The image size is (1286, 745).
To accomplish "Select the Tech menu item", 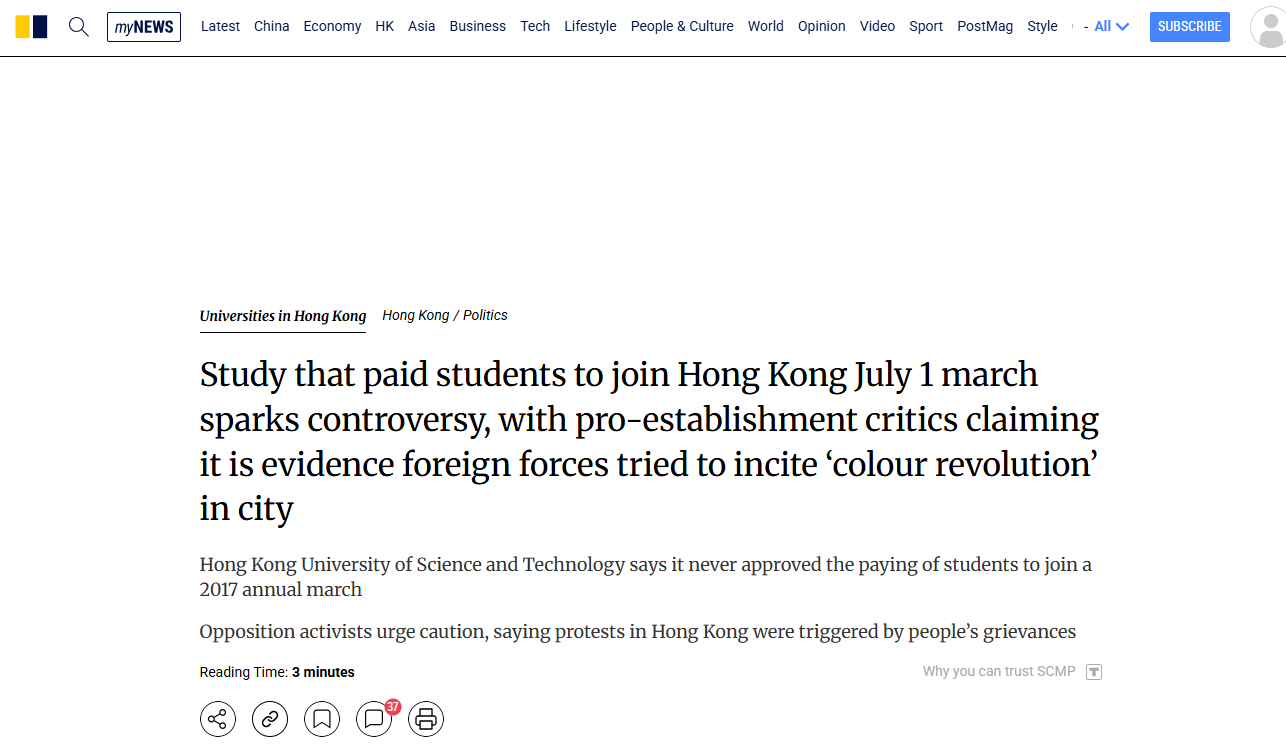I will pyautogui.click(x=535, y=27).
